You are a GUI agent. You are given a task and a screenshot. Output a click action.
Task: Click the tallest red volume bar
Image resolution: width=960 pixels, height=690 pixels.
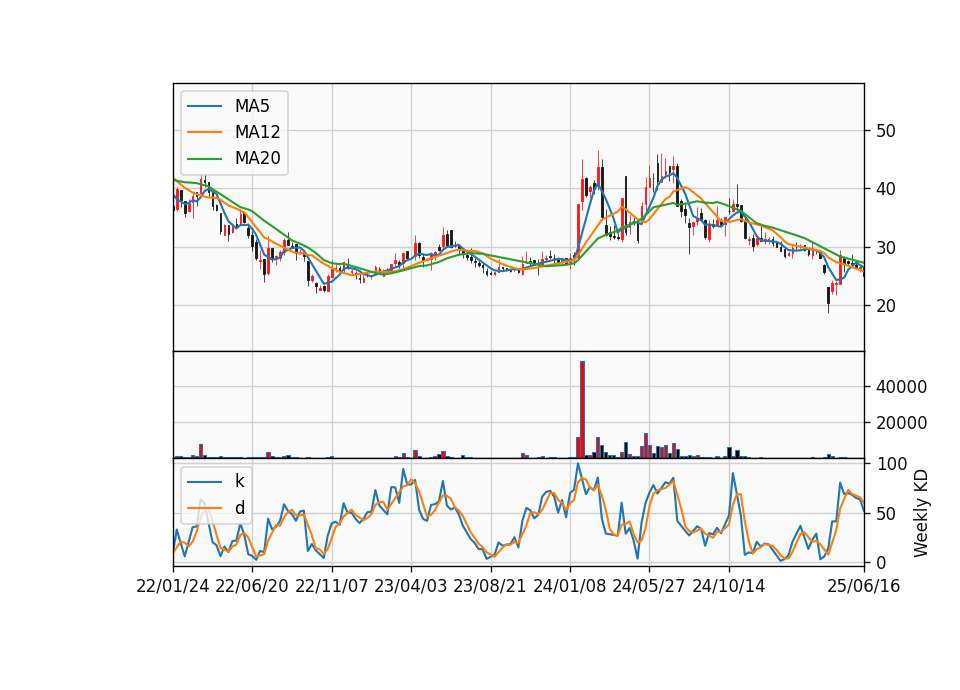582,410
